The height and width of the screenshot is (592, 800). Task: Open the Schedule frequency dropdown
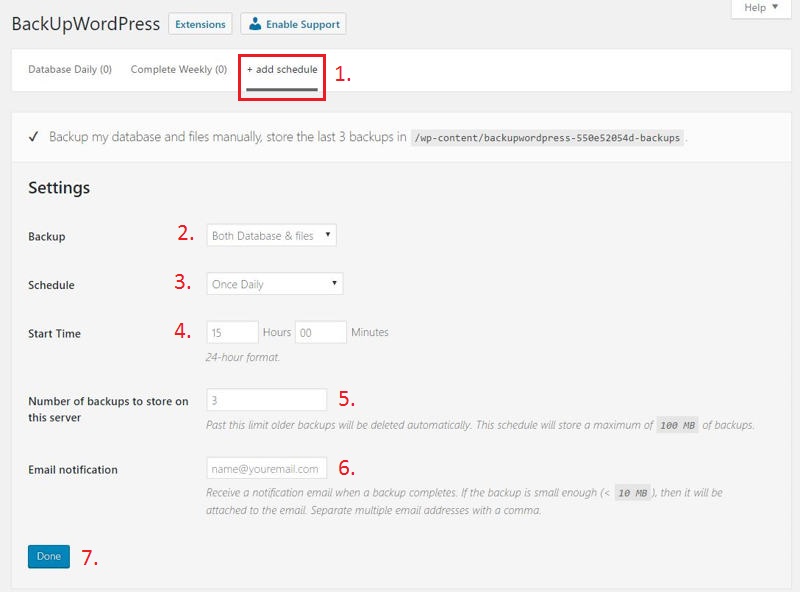pos(274,284)
